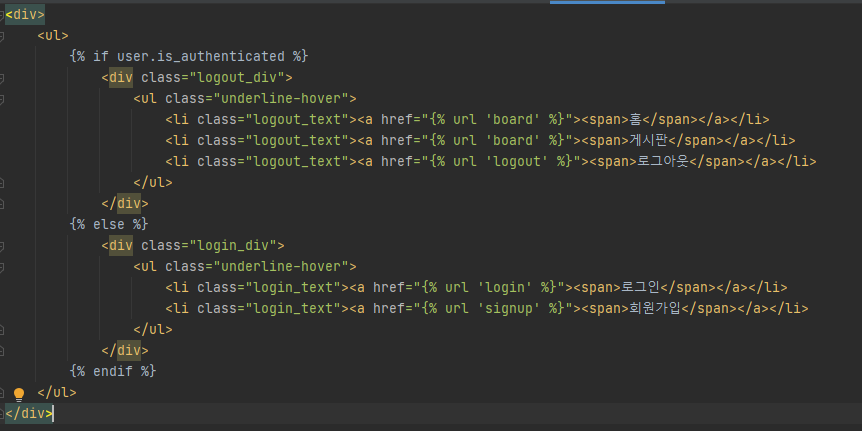Collapse the fold marker beside login_div line

[x=2, y=246]
